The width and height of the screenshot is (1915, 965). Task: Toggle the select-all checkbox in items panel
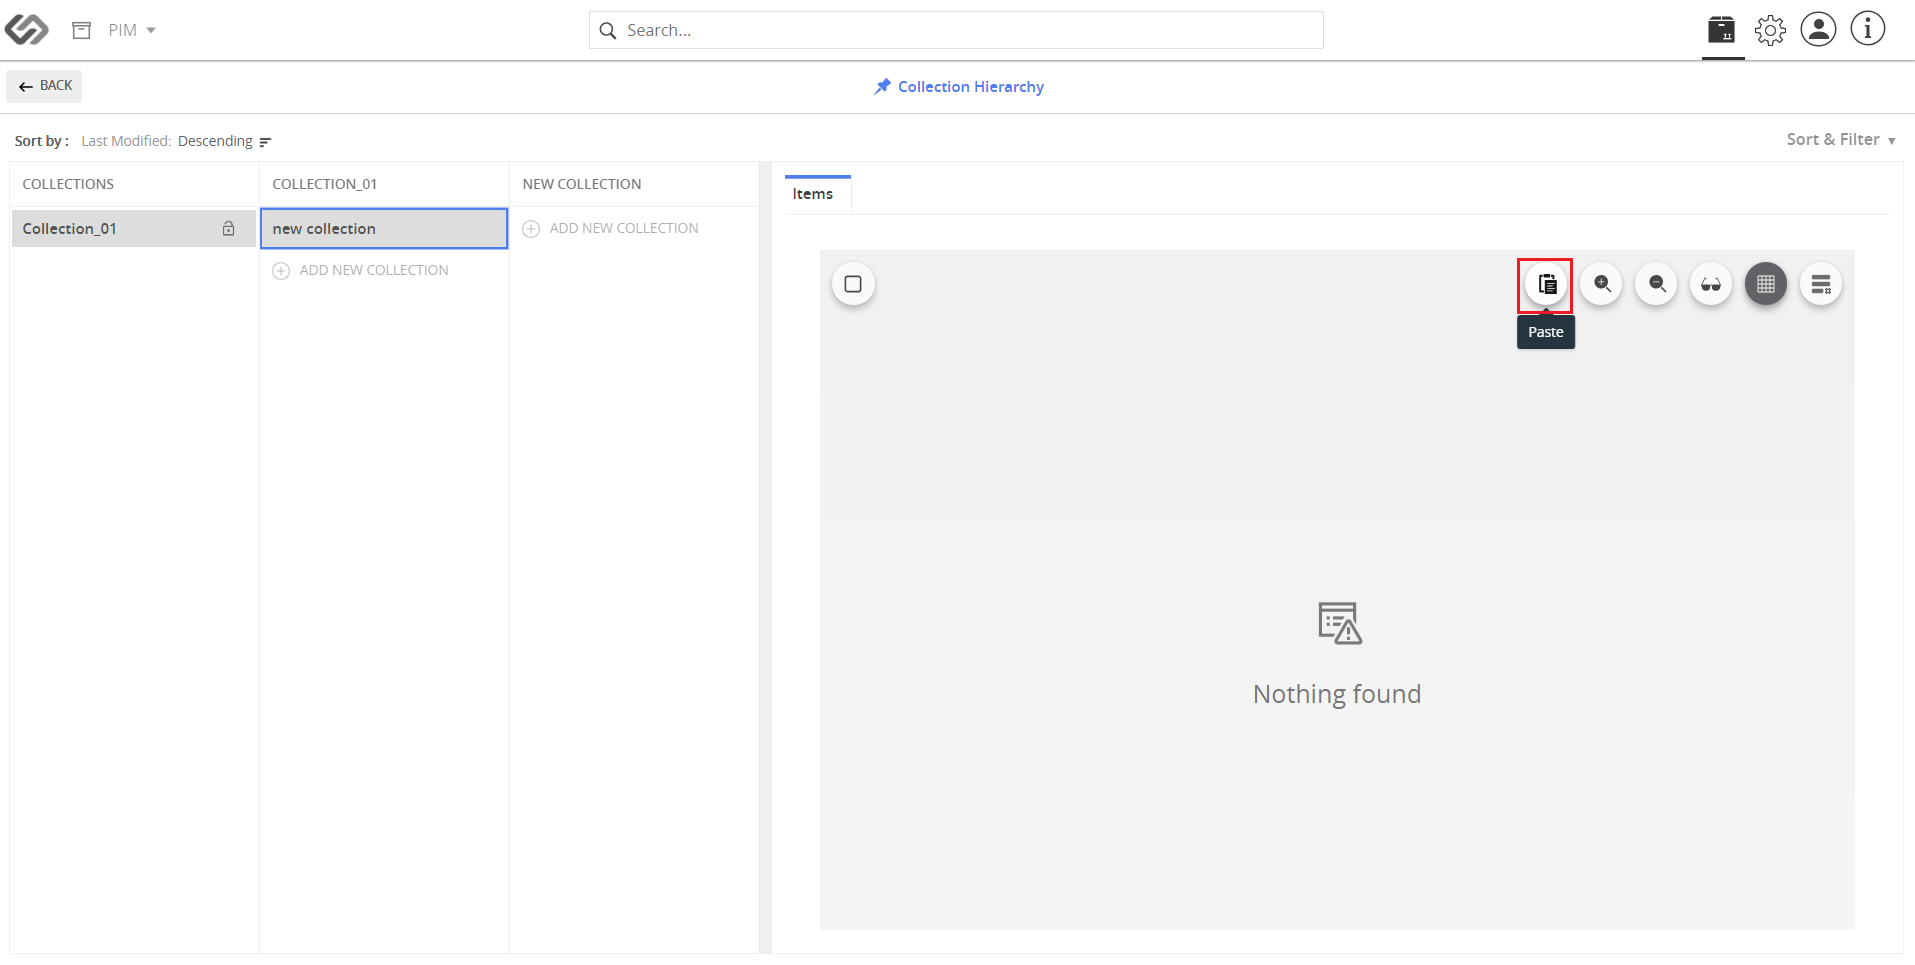click(x=853, y=284)
